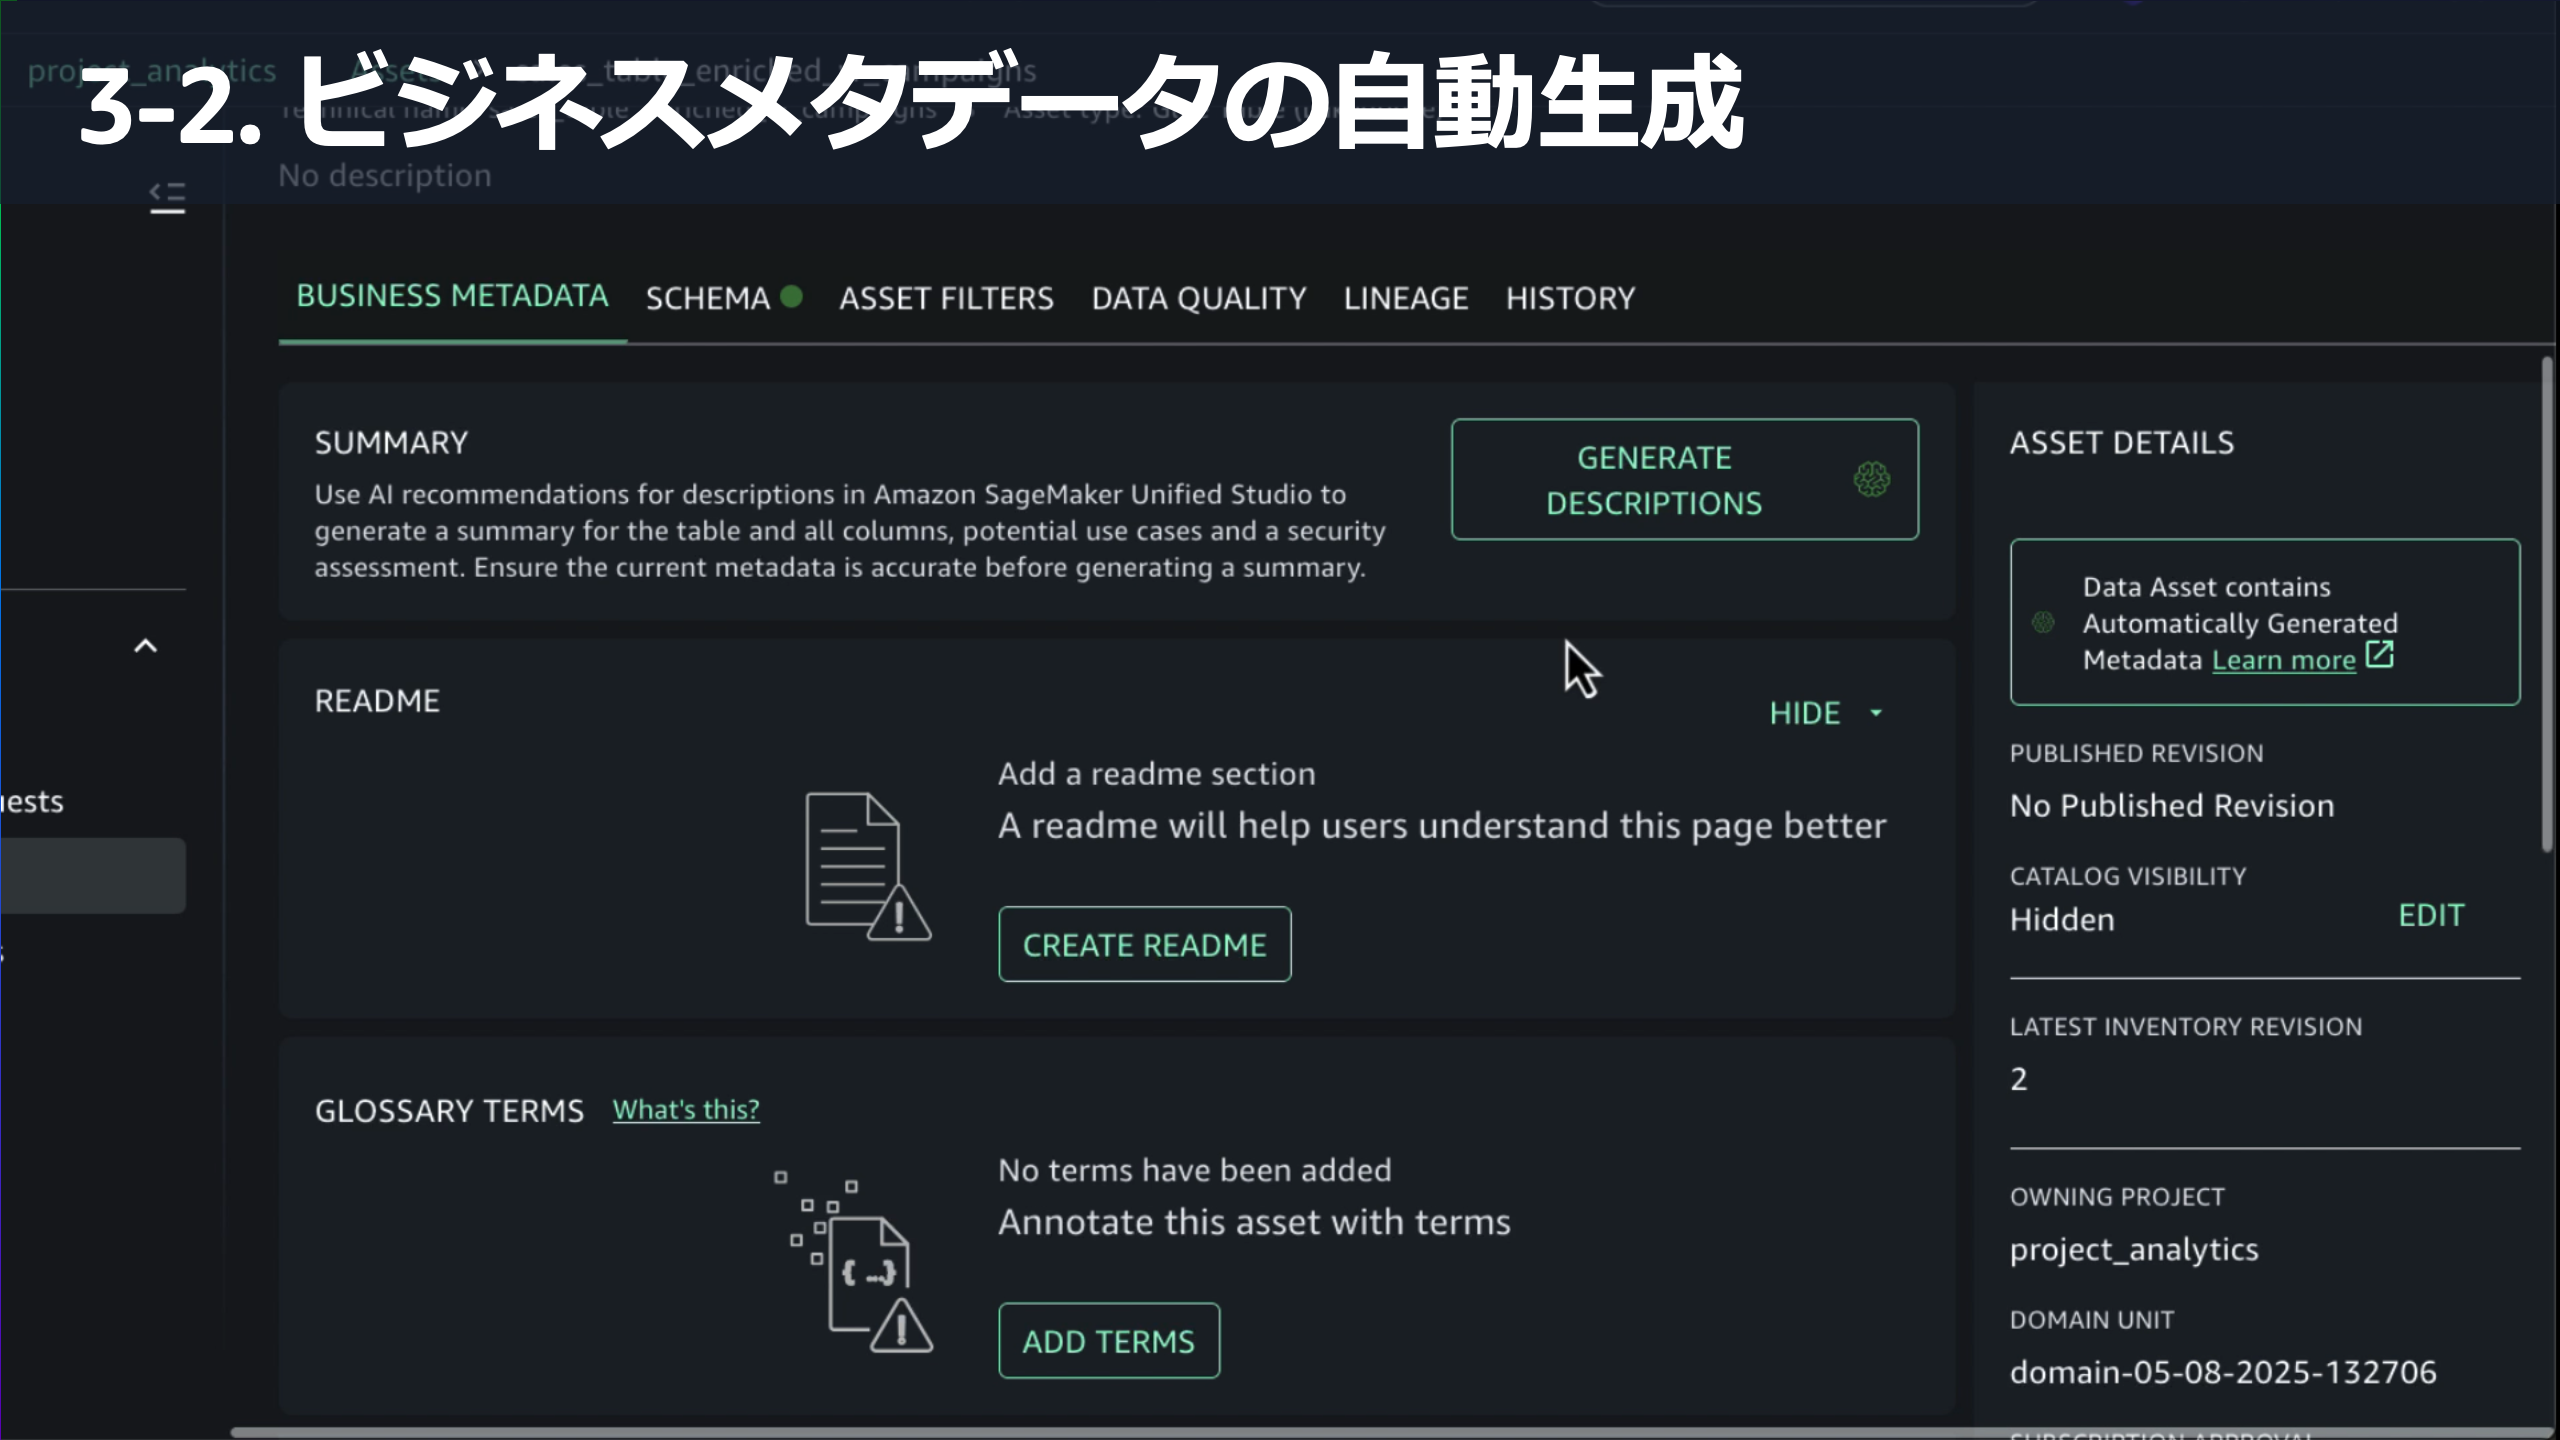Screen dimensions: 2560x1440
Task: Click the CREATE README button
Action: 1144,944
